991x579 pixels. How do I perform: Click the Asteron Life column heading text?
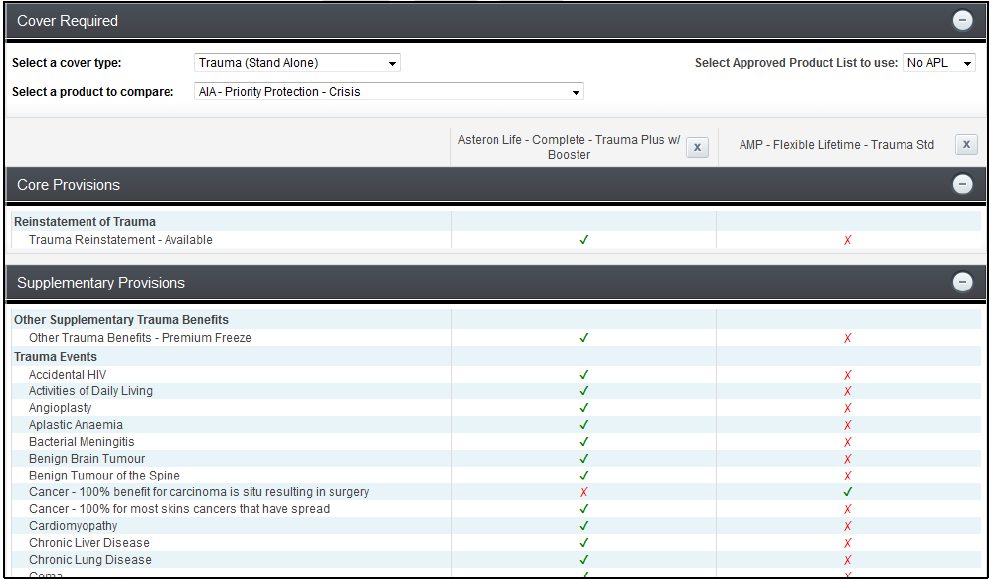point(569,147)
